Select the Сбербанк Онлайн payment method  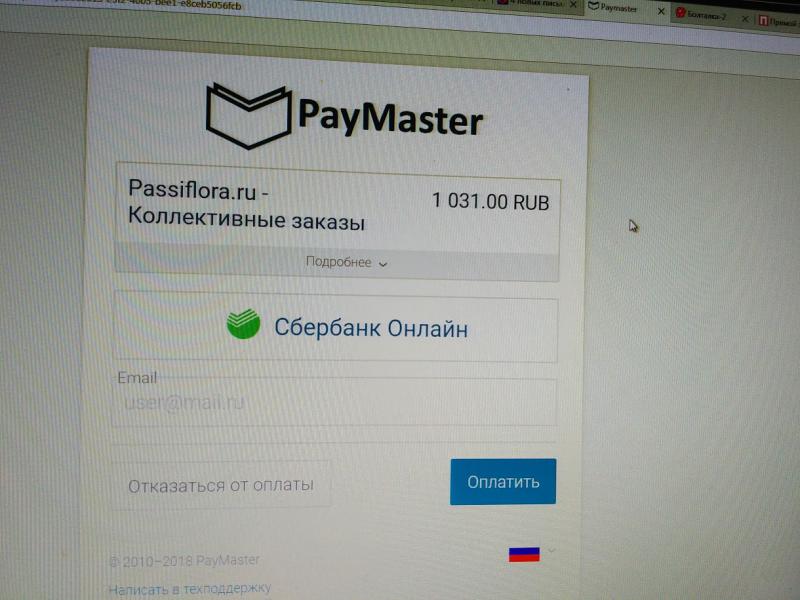pyautogui.click(x=335, y=328)
